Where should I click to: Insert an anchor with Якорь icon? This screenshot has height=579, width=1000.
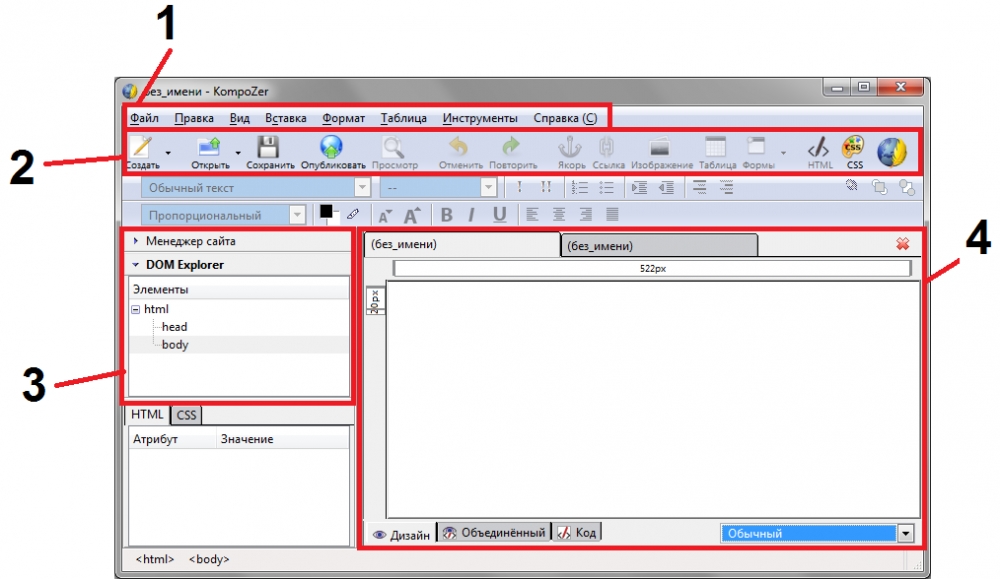click(570, 147)
